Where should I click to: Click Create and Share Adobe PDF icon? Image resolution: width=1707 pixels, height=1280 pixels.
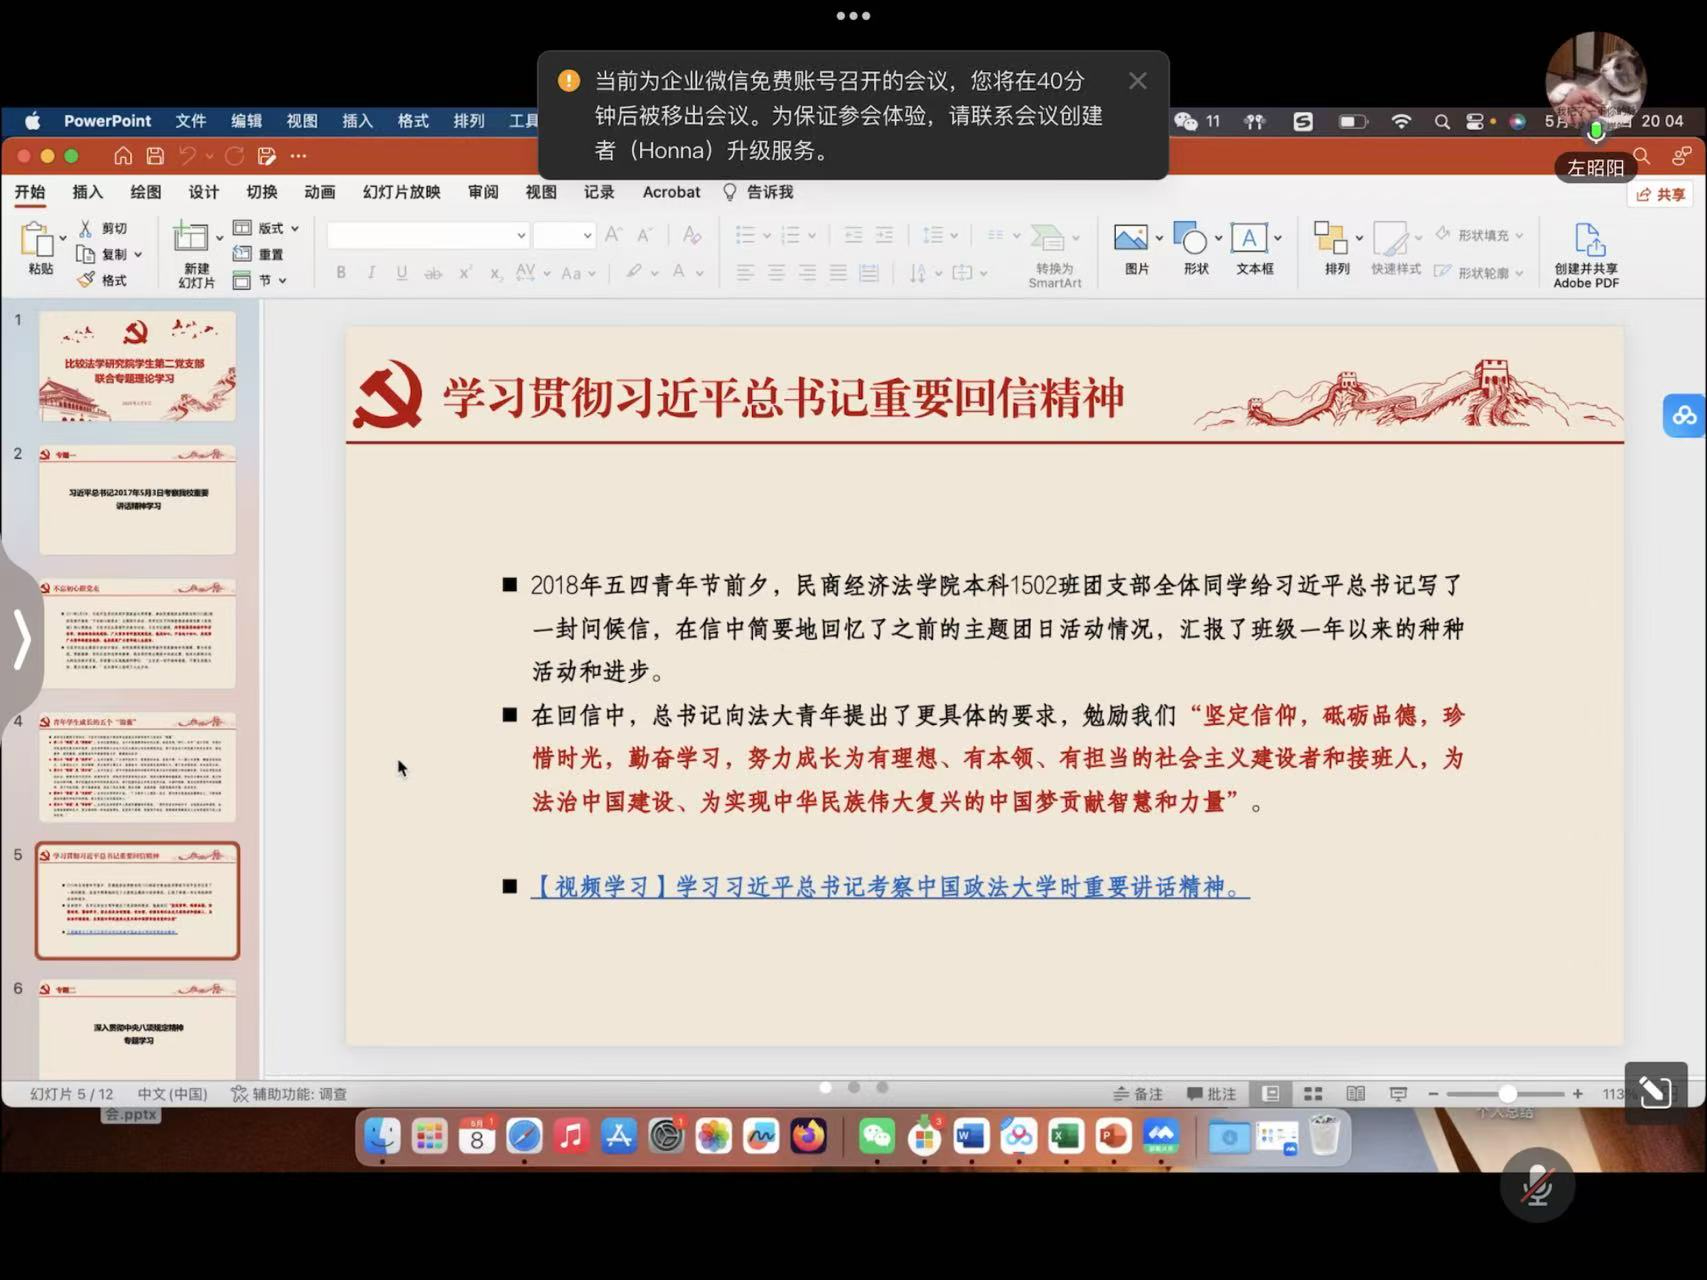click(1587, 242)
